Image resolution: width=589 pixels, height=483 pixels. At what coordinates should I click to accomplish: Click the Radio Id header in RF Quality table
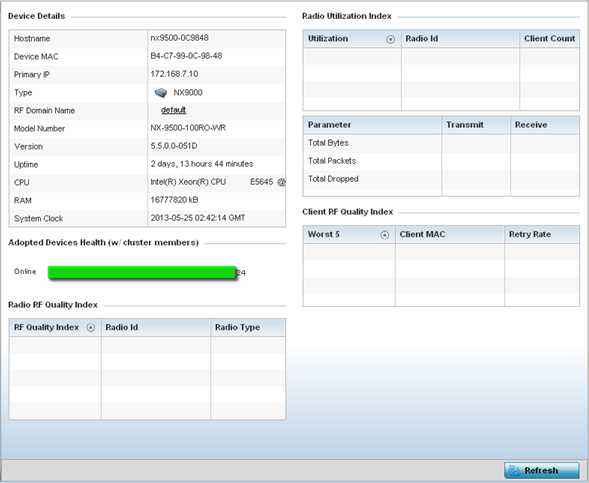[x=156, y=328]
